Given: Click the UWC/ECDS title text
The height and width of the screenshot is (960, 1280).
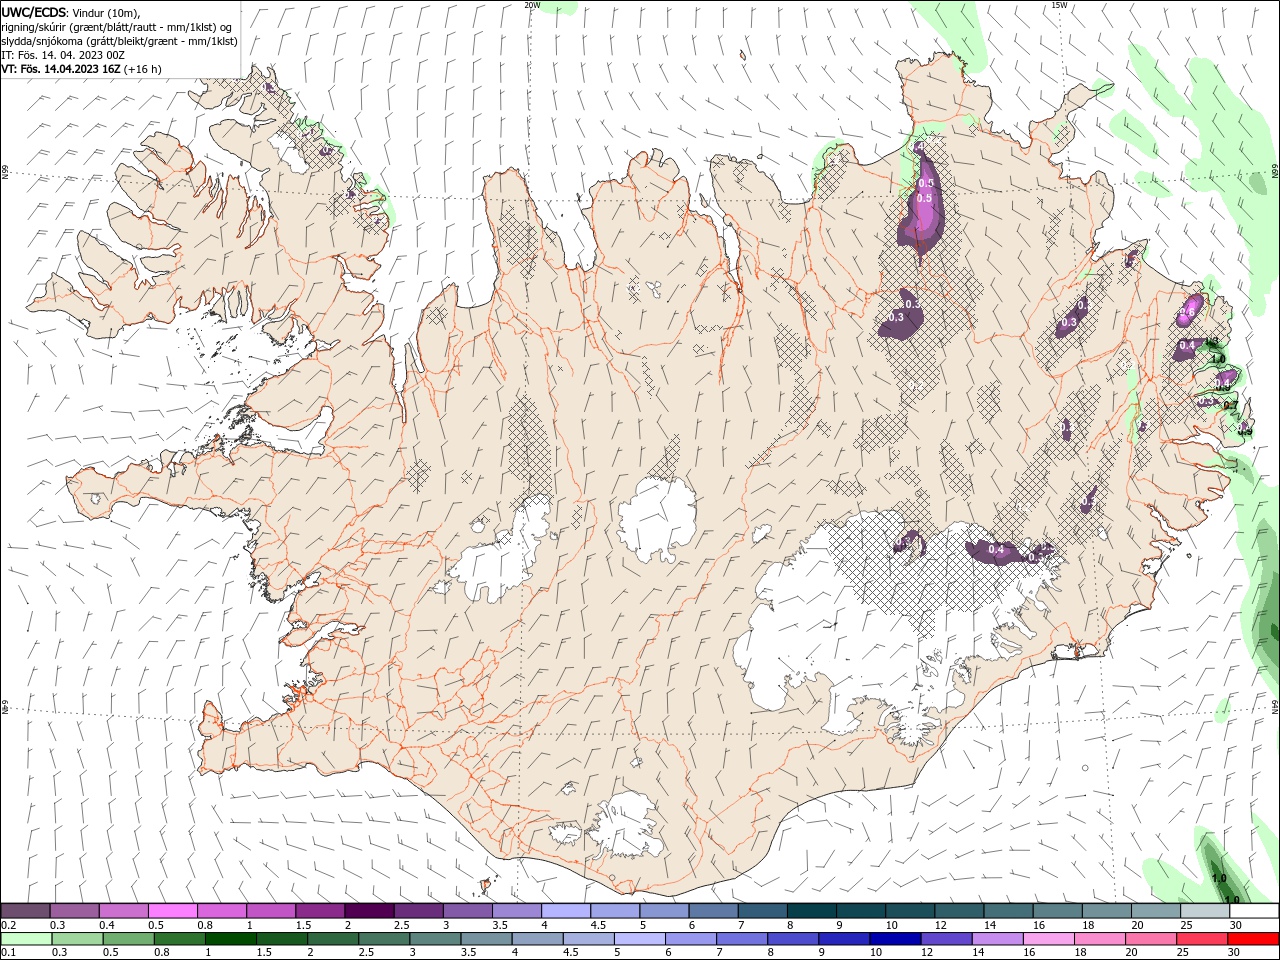Looking at the screenshot, I should [34, 12].
